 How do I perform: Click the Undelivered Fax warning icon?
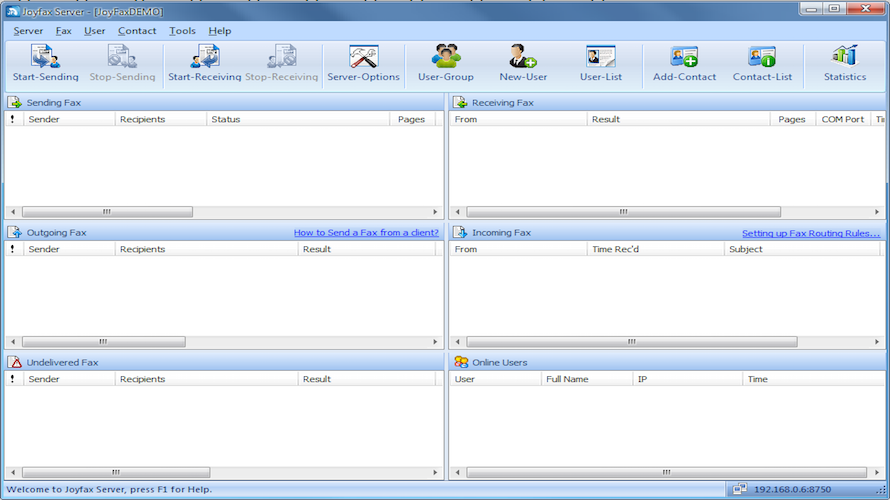[14, 362]
